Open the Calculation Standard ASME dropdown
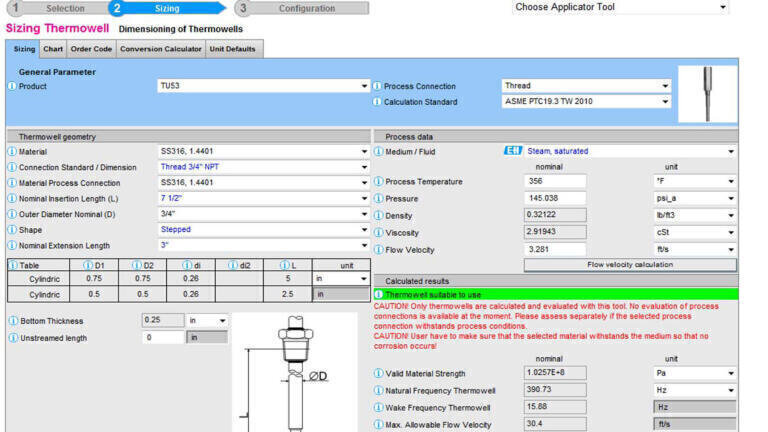The height and width of the screenshot is (432, 768). 586,101
